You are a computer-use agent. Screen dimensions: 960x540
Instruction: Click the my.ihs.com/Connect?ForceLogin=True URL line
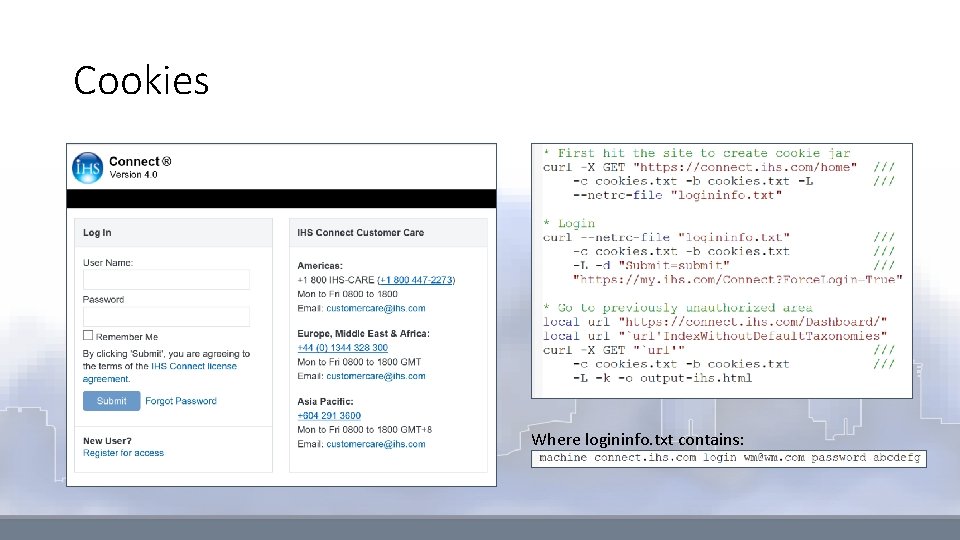pos(738,280)
